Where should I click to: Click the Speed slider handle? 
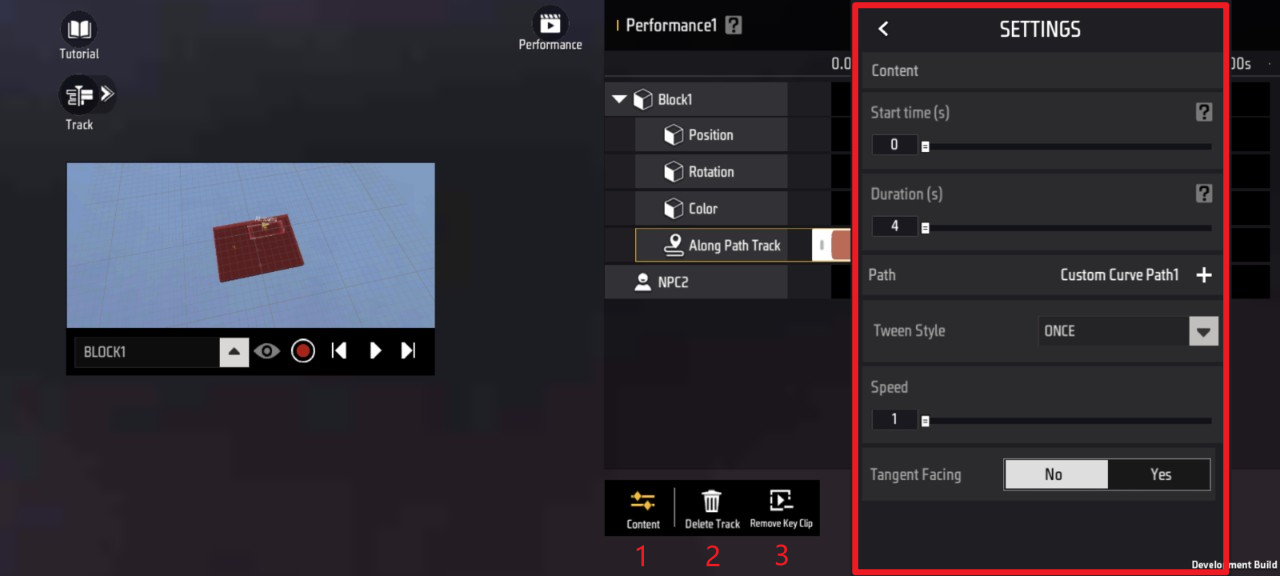(x=925, y=421)
